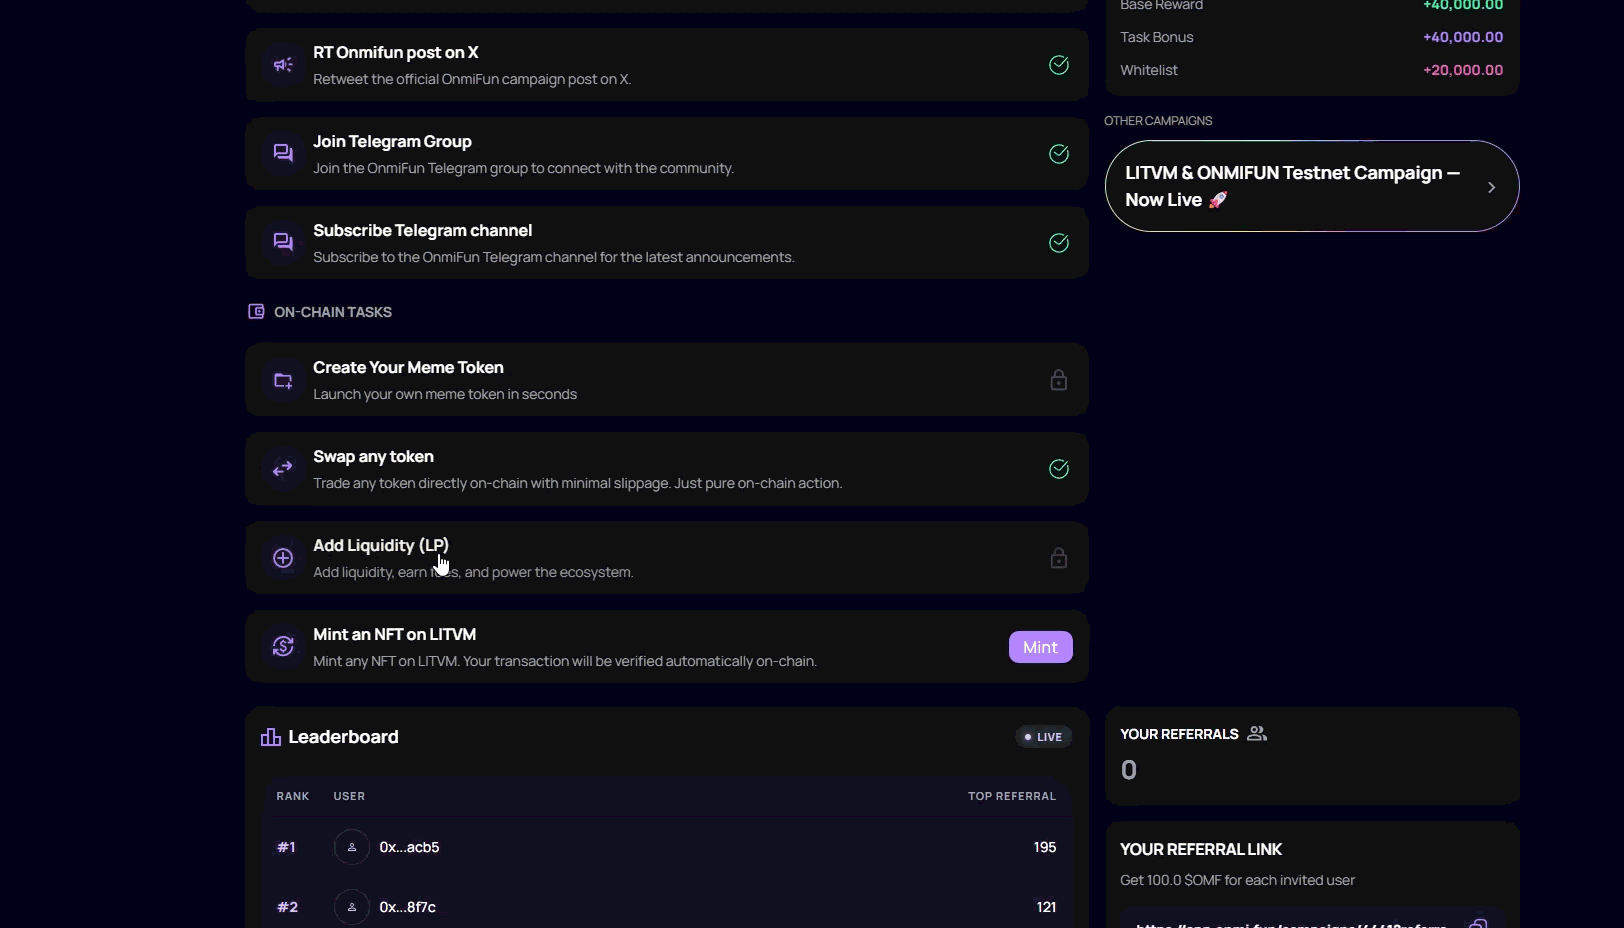The width and height of the screenshot is (1624, 928).
Task: Click chat icon beside Join Telegram Group
Action: click(x=283, y=153)
